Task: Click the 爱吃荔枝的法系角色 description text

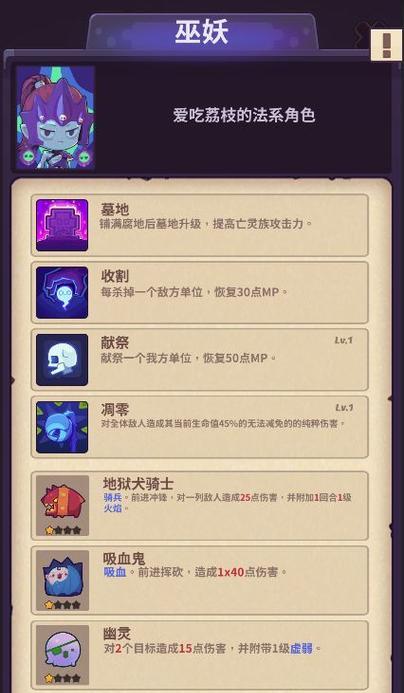Action: (x=244, y=116)
